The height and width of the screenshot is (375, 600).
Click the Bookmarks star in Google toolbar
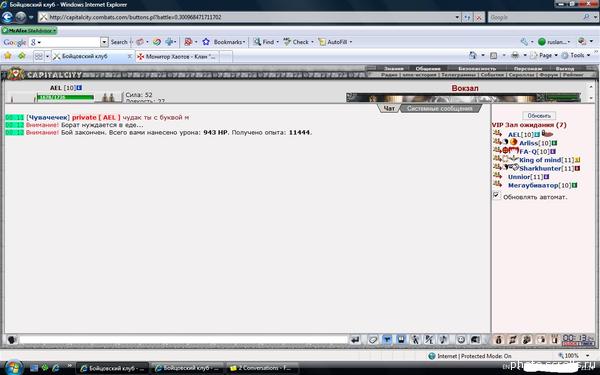coord(206,42)
